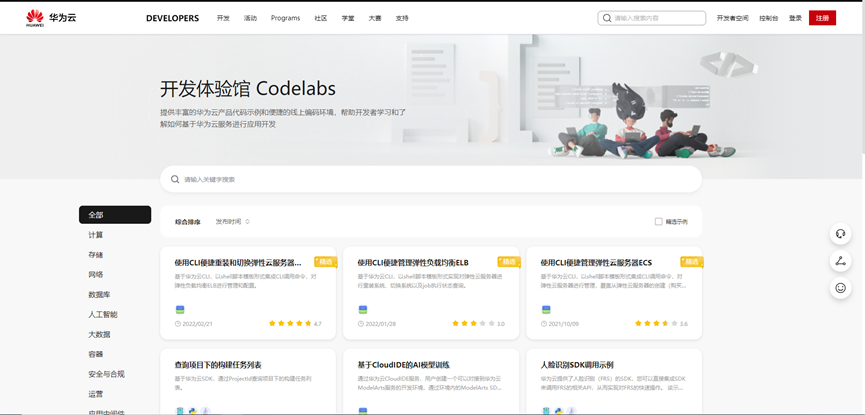Click the 精选 badge on the ELB card
This screenshot has height=415, width=865.
coord(509,262)
